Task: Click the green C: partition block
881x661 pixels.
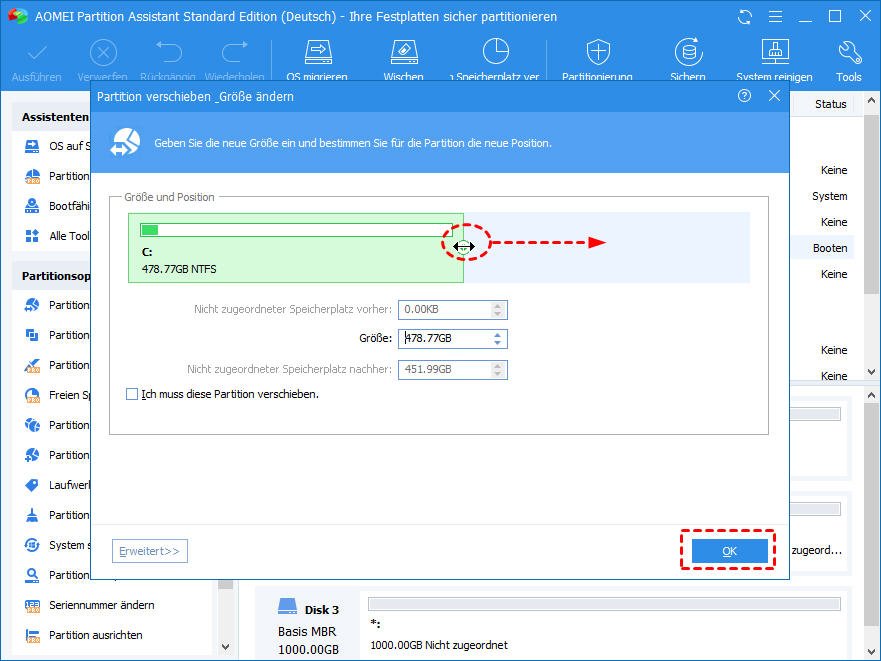Action: click(x=296, y=248)
